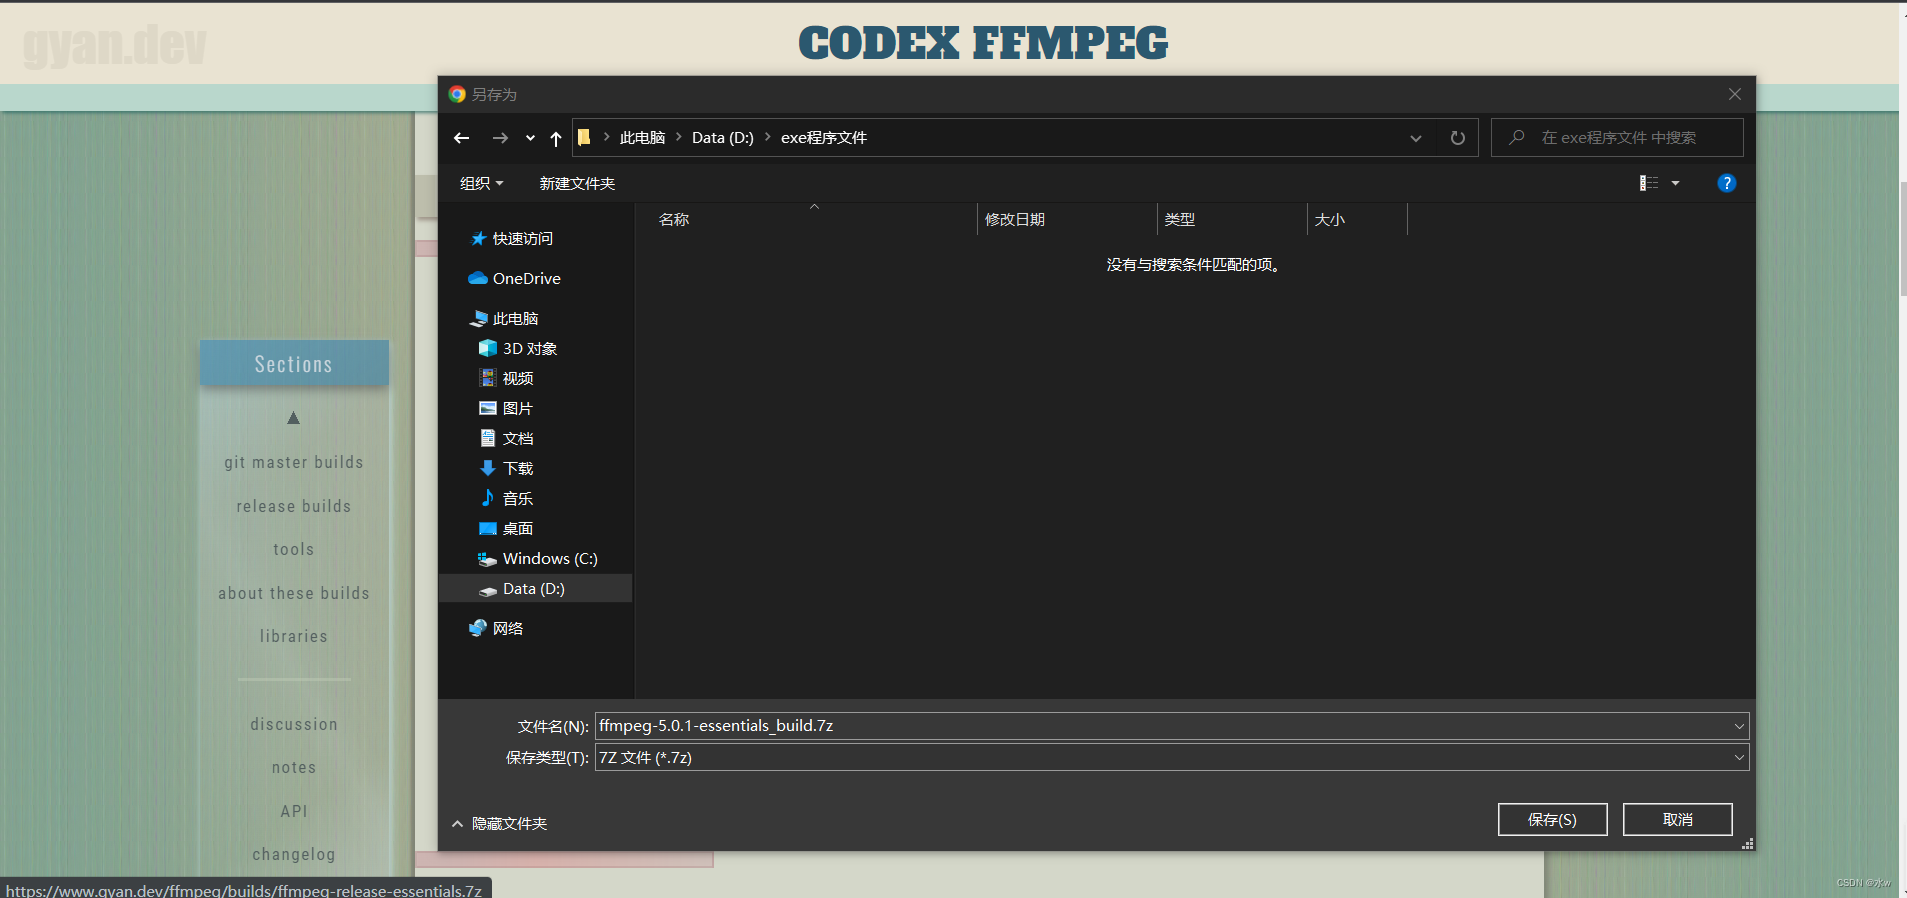Click the 音乐 note icon
This screenshot has width=1907, height=898.
488,497
